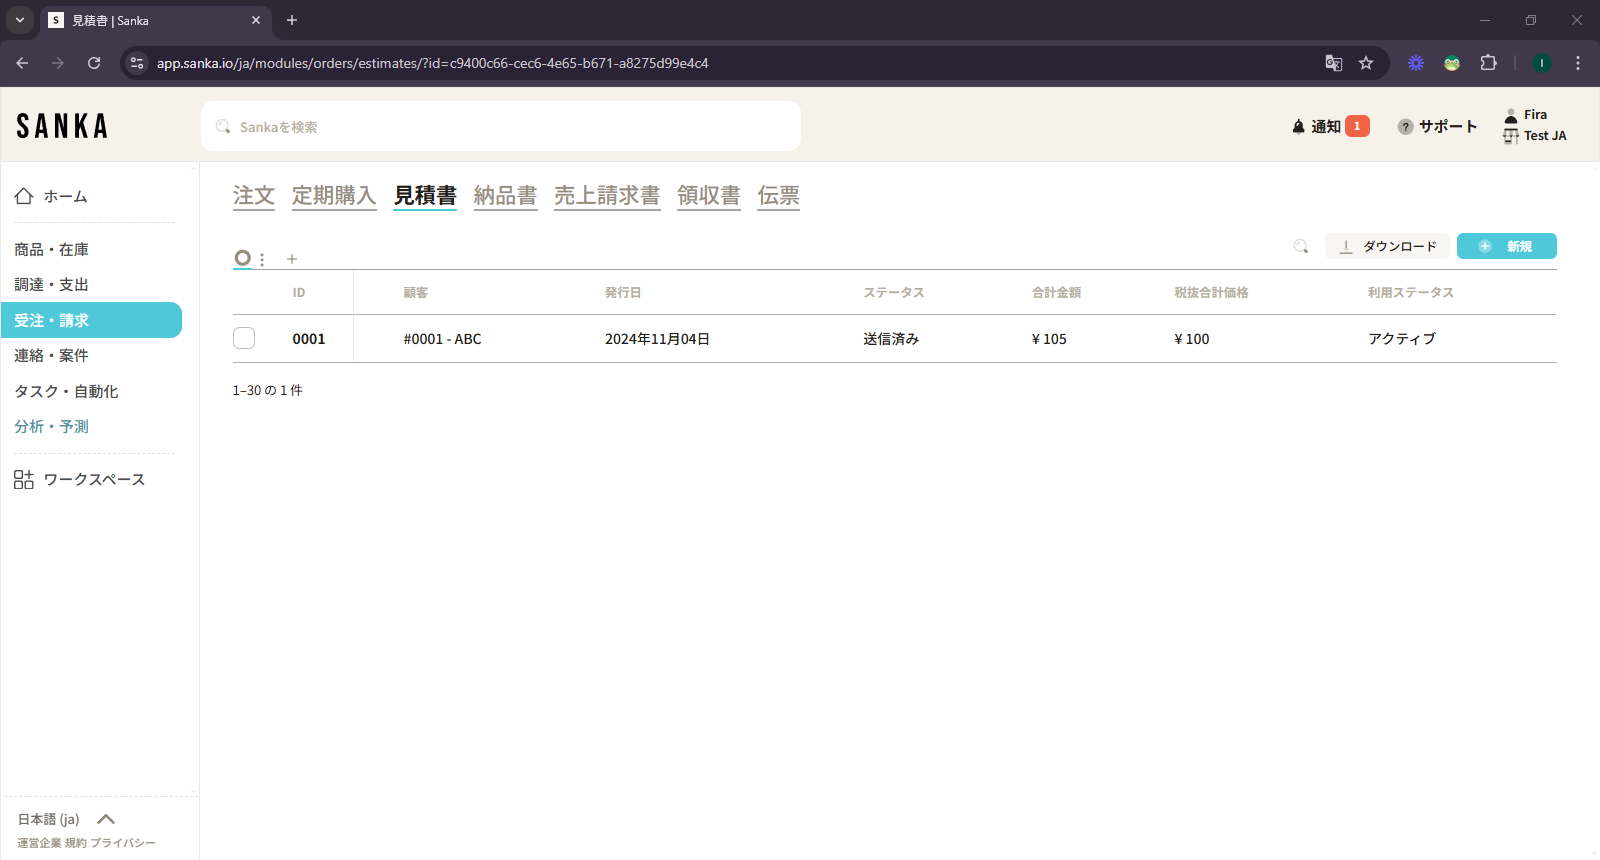
Task: Open browser Extensions puzzle icon
Action: pos(1488,63)
